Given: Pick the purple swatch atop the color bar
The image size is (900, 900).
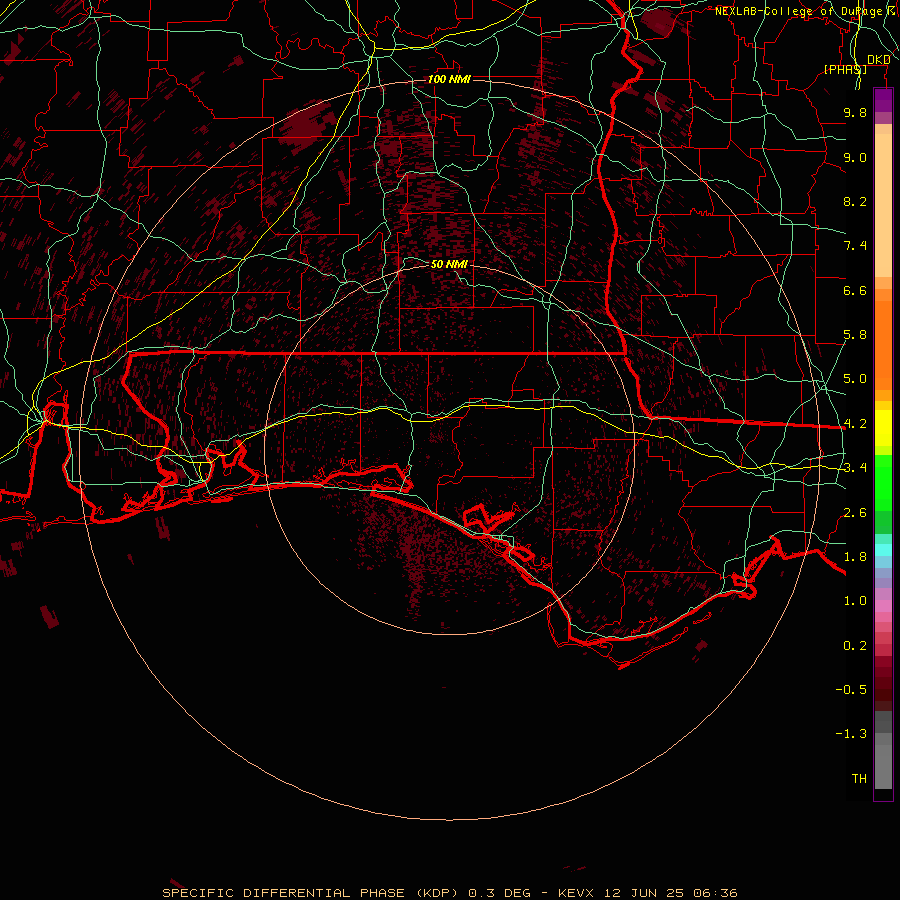Looking at the screenshot, I should tap(883, 100).
